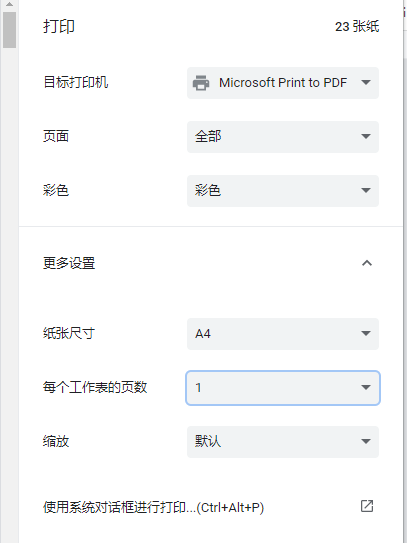407x543 pixels.
Task: Click the open-in-new-window icon for system dialog
Action: [367, 506]
